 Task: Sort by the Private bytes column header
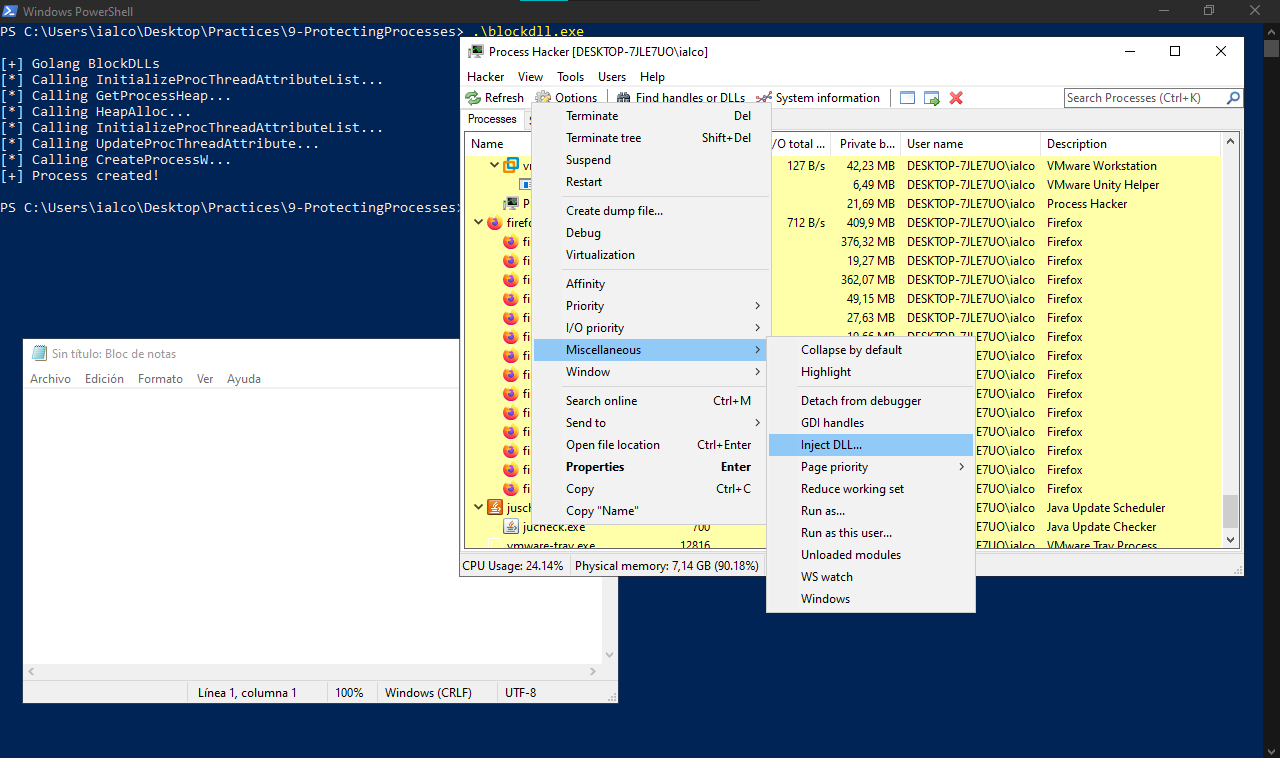[x=867, y=144]
